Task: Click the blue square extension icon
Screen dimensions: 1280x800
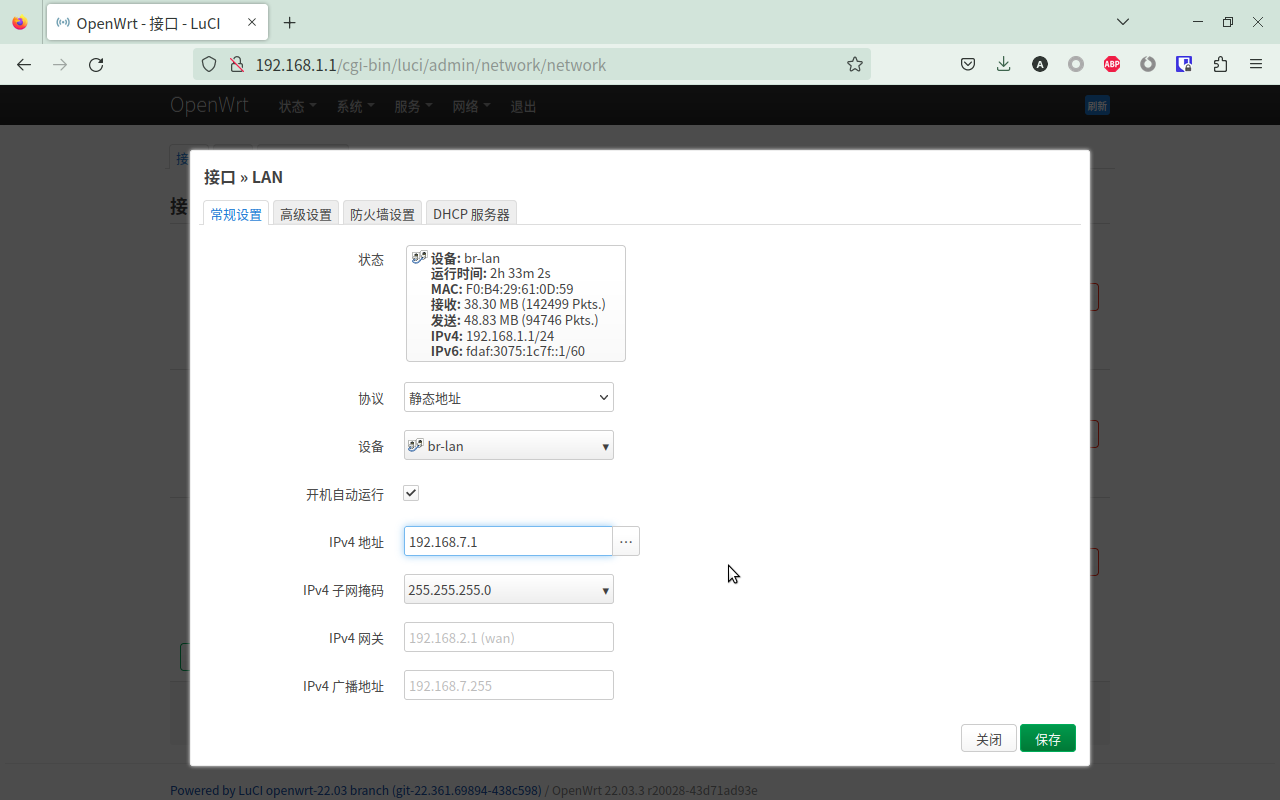Action: point(1184,64)
